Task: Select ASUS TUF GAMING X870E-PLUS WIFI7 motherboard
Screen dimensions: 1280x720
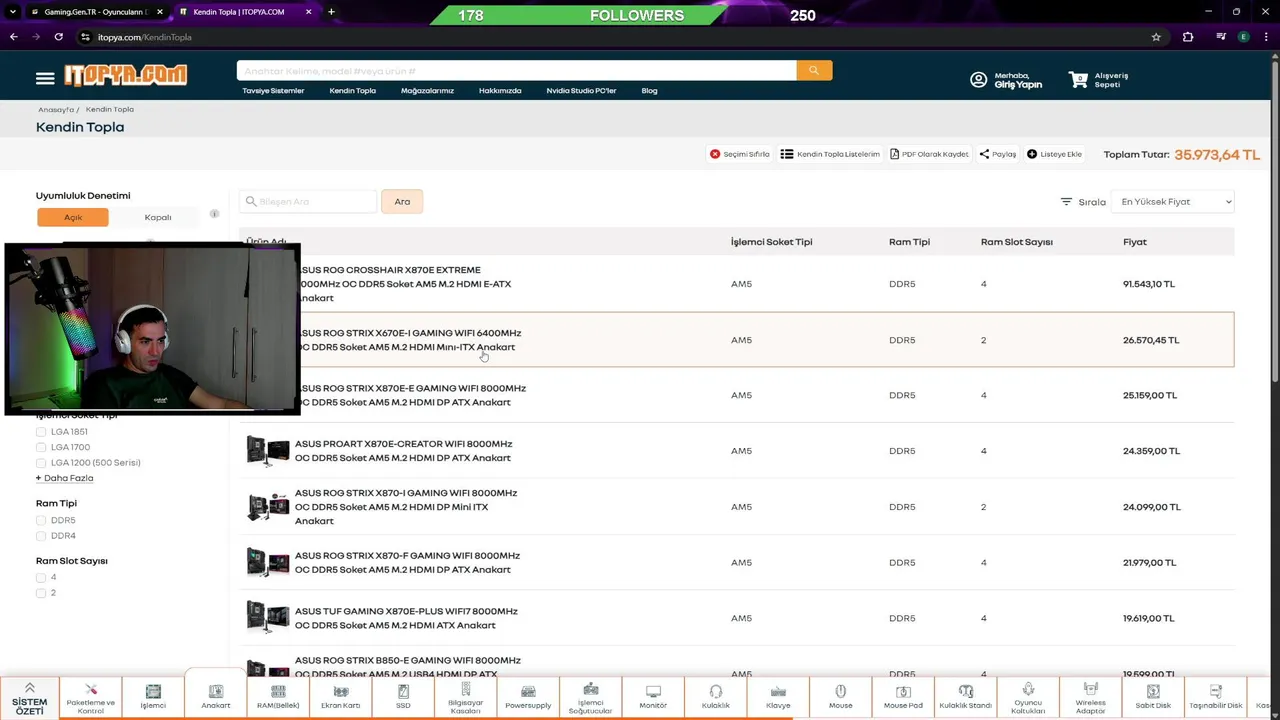Action: pyautogui.click(x=406, y=618)
